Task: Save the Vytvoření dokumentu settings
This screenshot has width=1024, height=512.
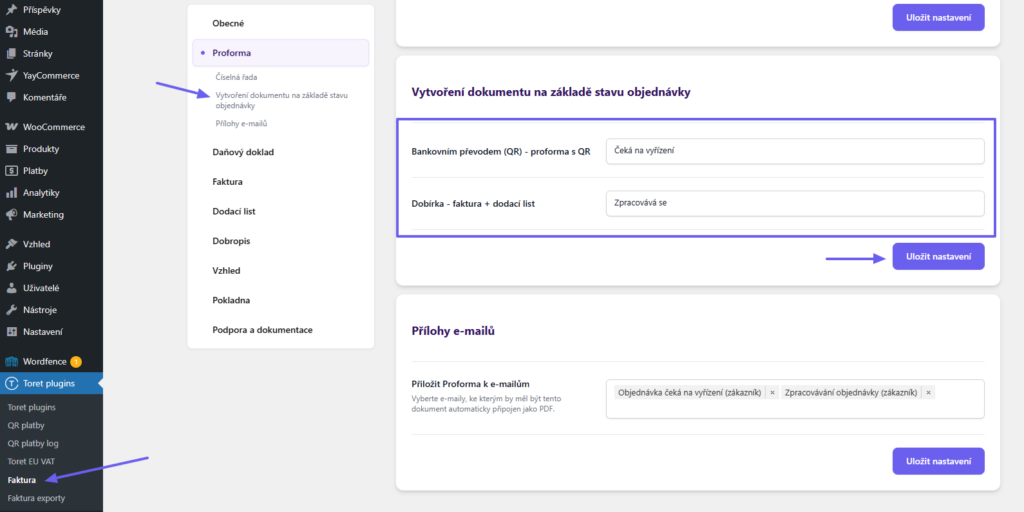Action: pos(938,257)
